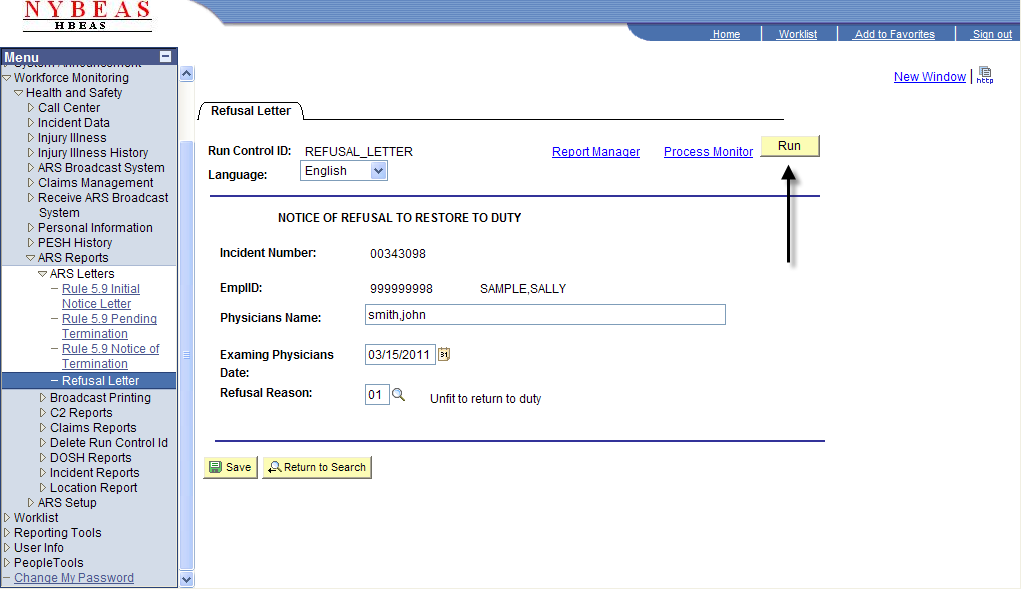The height and width of the screenshot is (589, 1021).
Task: Expand the Injury Illness History folder
Action: (x=31, y=152)
